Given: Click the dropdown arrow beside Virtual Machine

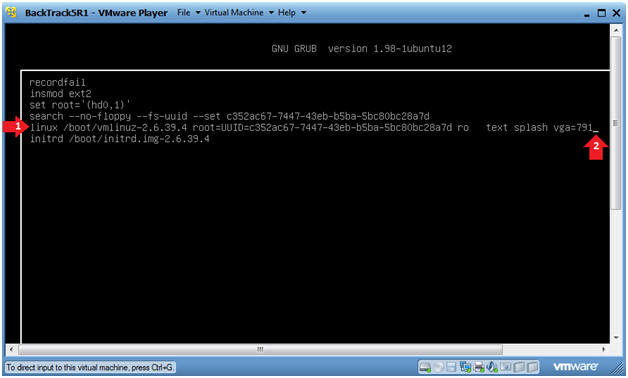Looking at the screenshot, I should tap(271, 13).
